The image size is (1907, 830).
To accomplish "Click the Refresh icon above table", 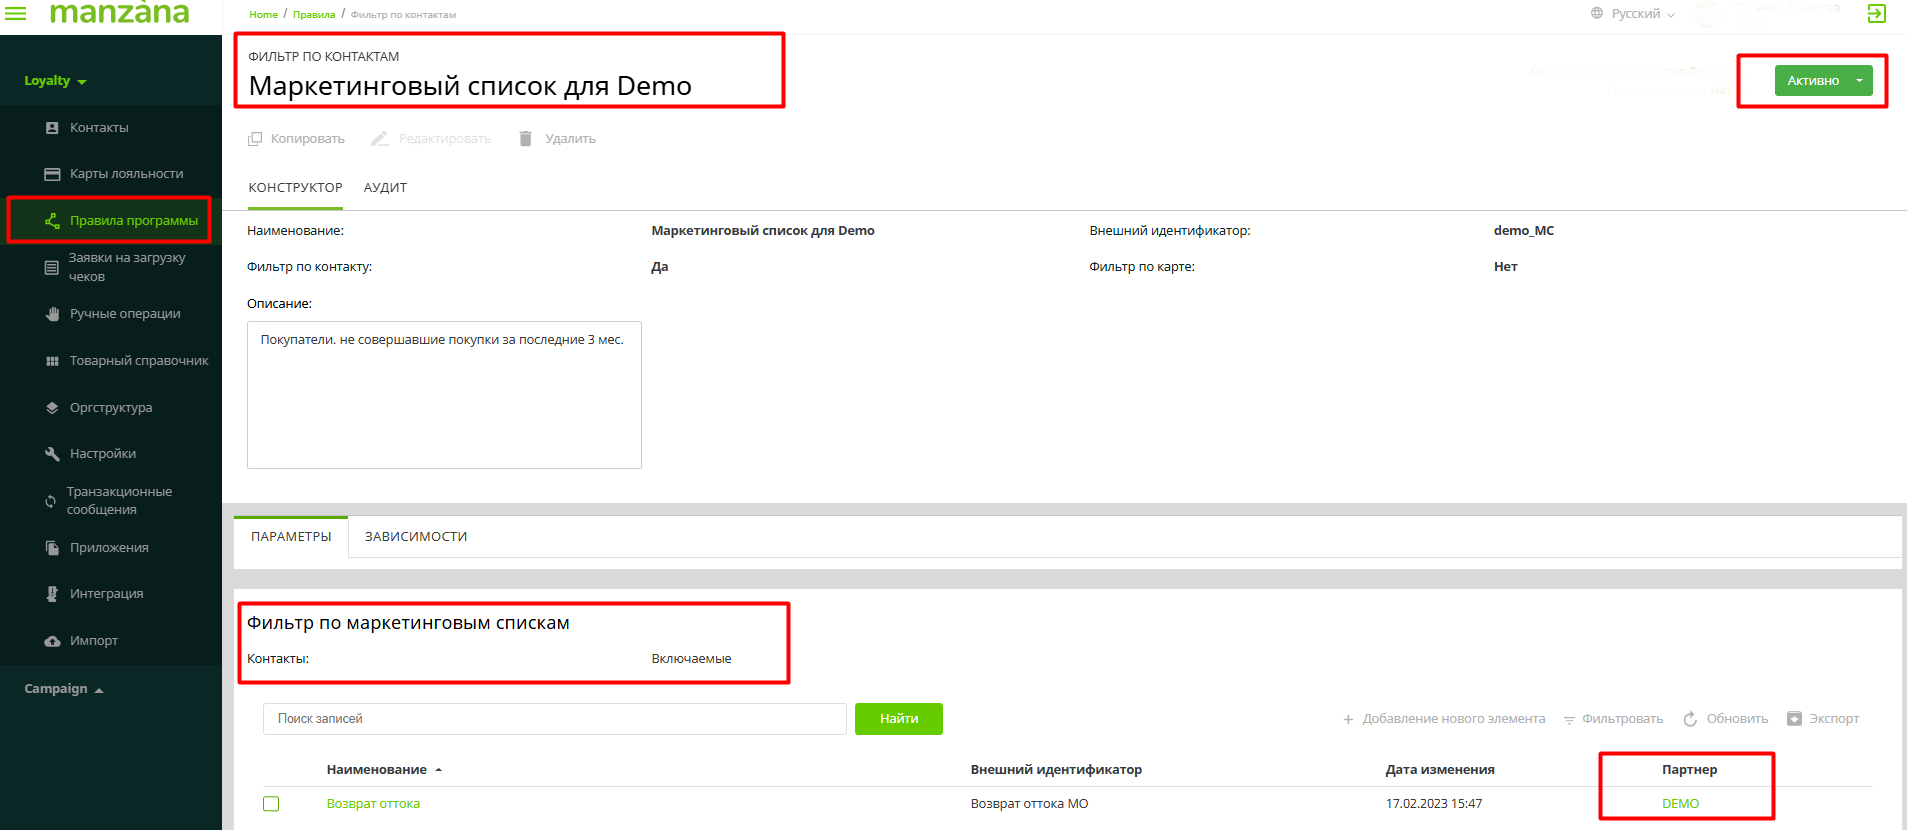I will click(1690, 719).
